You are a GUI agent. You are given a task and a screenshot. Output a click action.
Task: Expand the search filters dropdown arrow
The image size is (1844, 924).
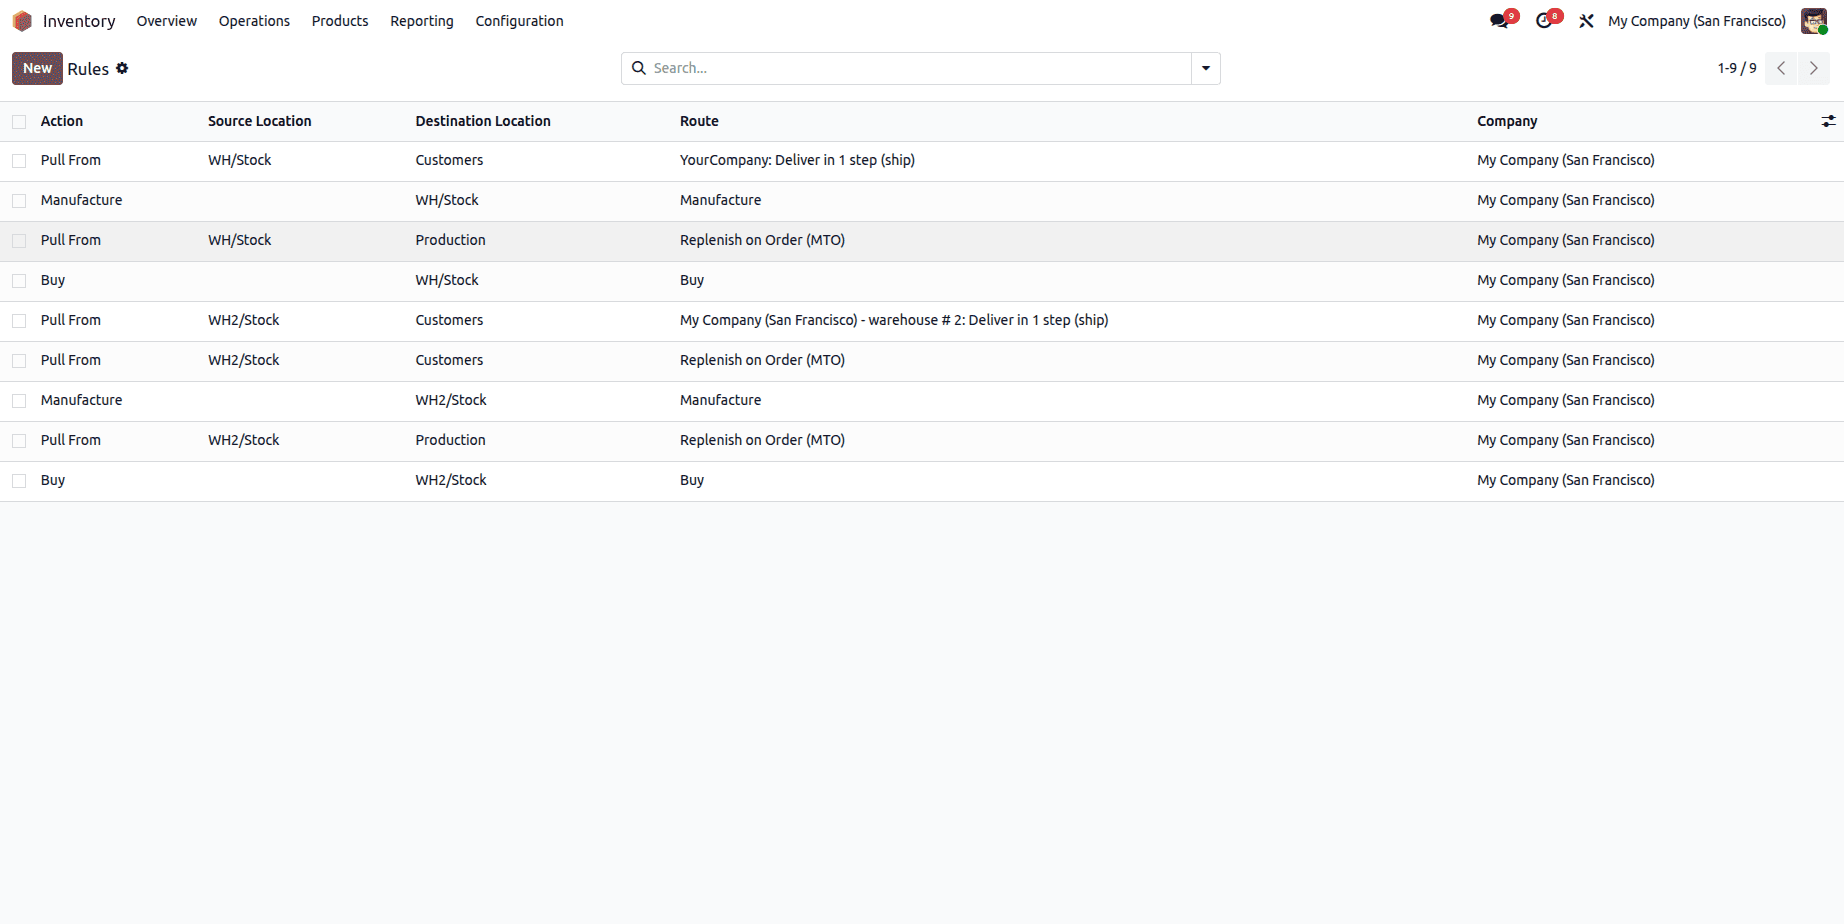tap(1206, 68)
